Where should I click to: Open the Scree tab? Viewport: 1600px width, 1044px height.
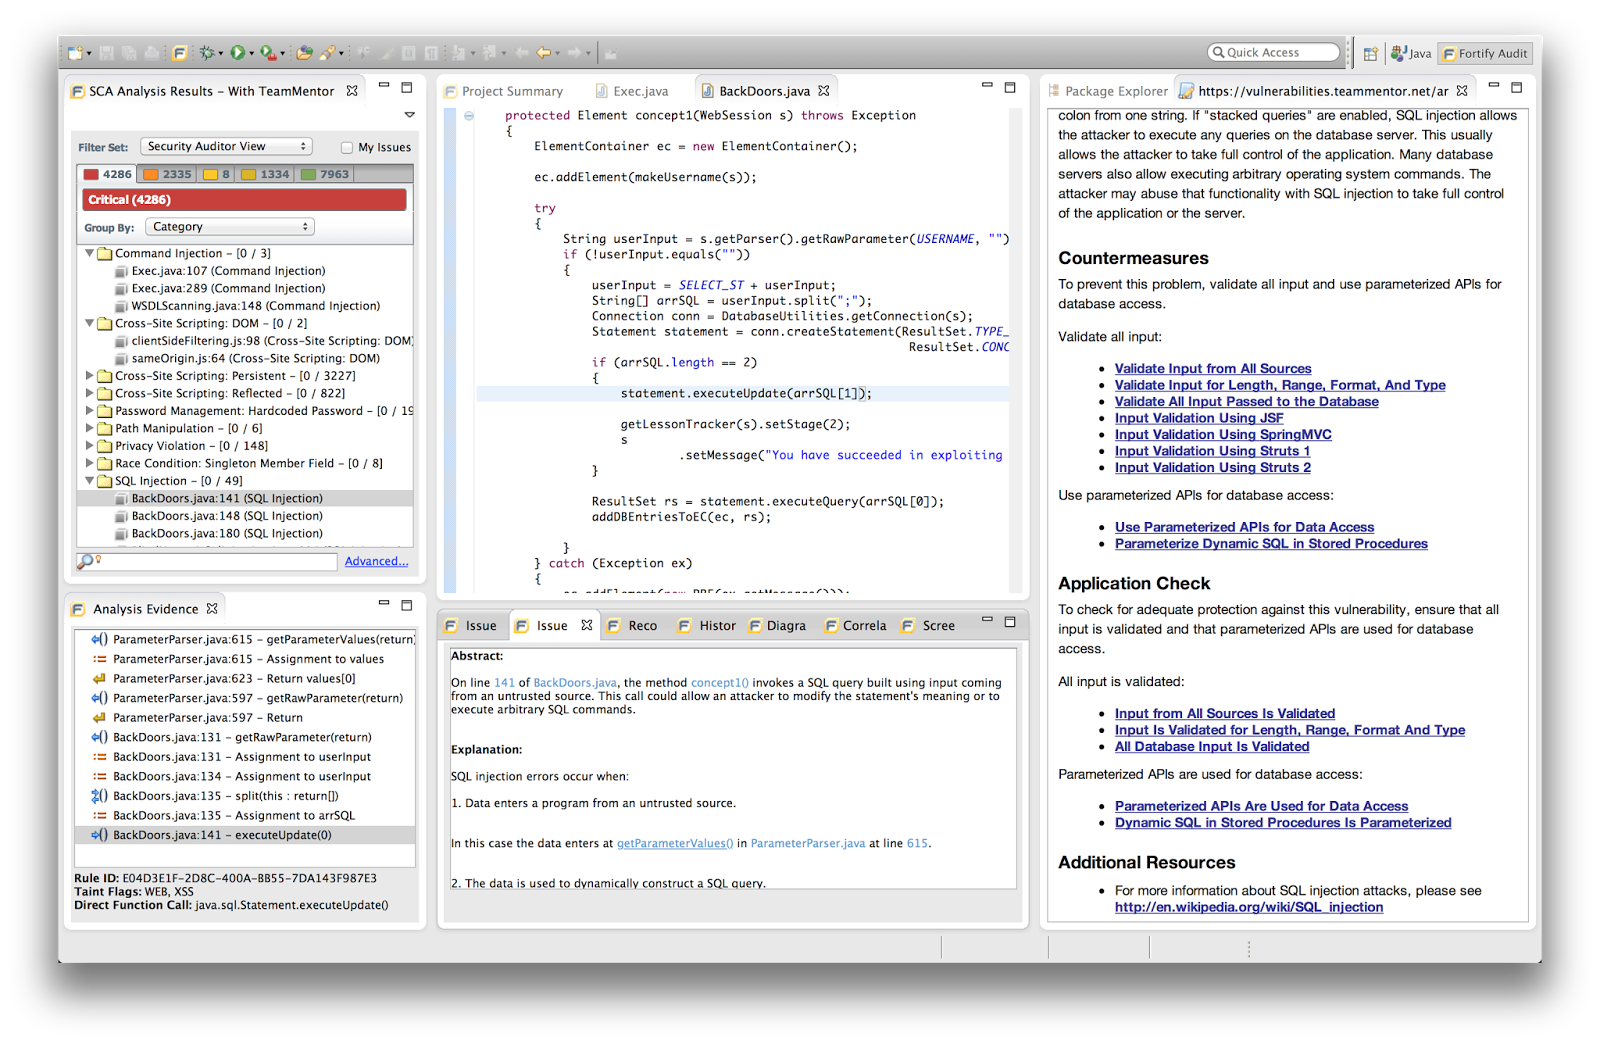[929, 626]
